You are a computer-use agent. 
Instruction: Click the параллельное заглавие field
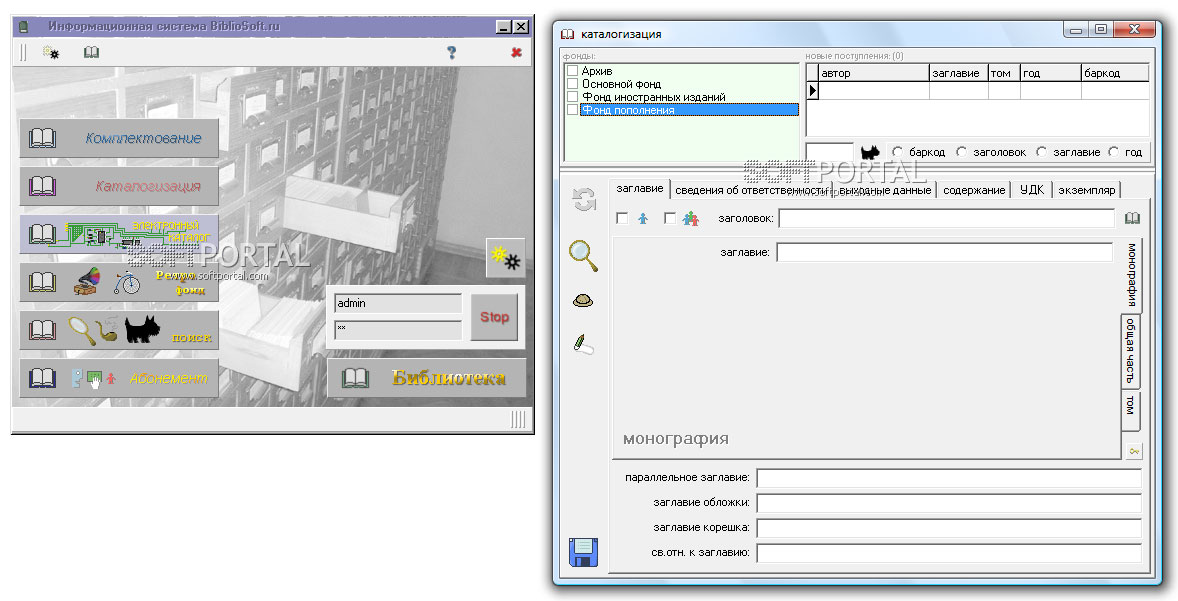(x=949, y=478)
